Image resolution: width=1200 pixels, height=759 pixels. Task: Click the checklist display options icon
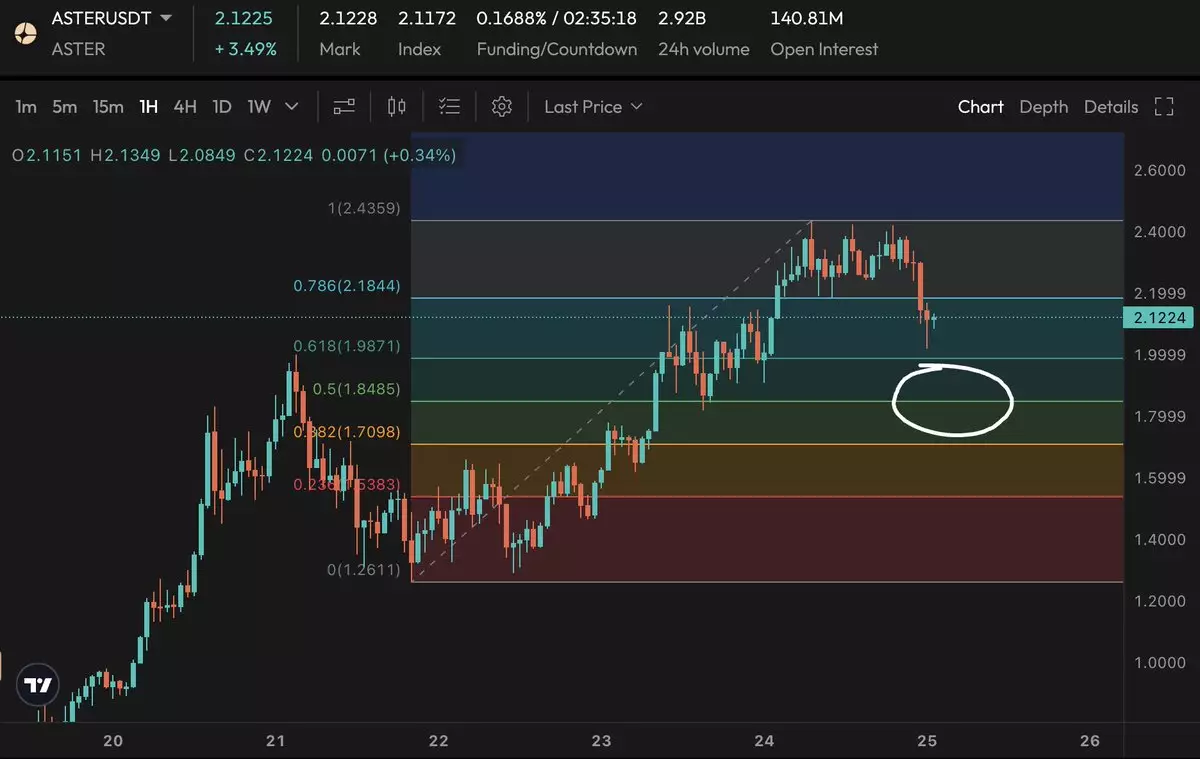(x=450, y=107)
